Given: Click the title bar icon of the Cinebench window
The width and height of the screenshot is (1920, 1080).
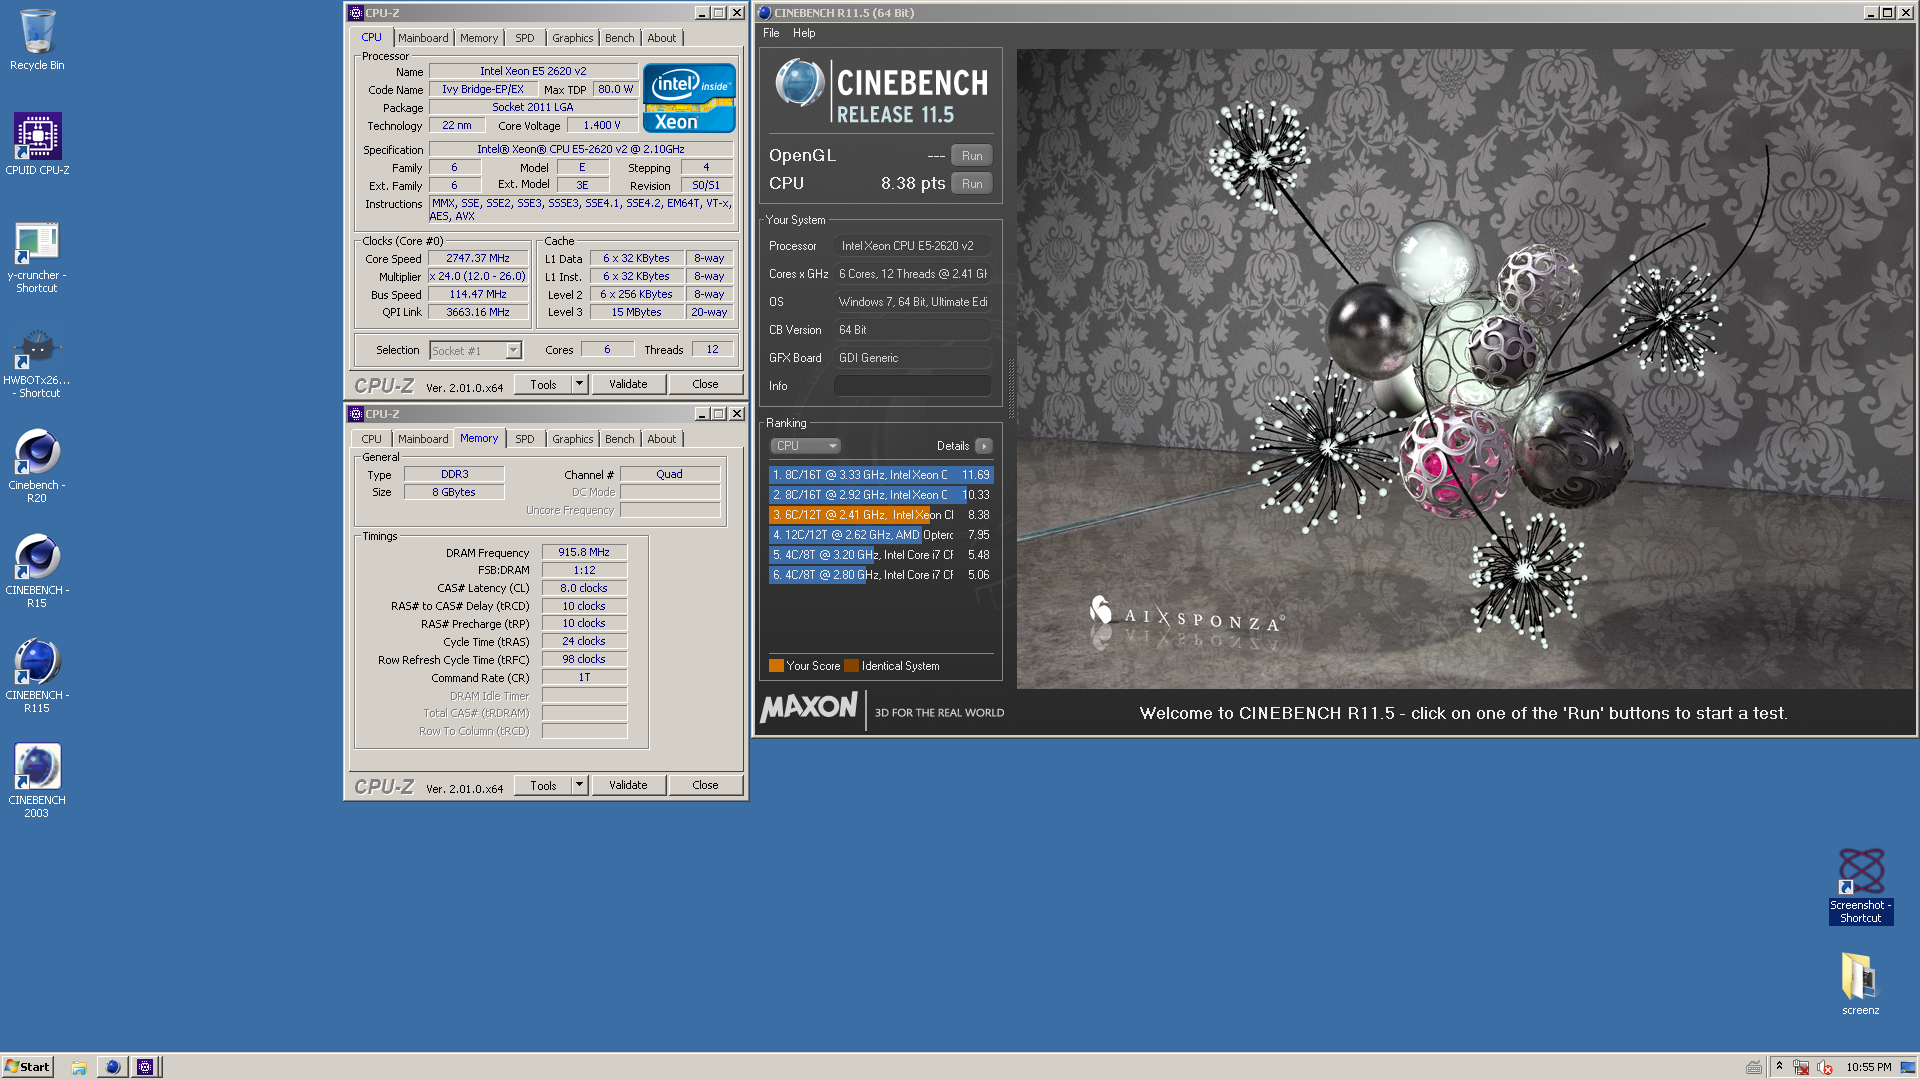Looking at the screenshot, I should (x=765, y=13).
